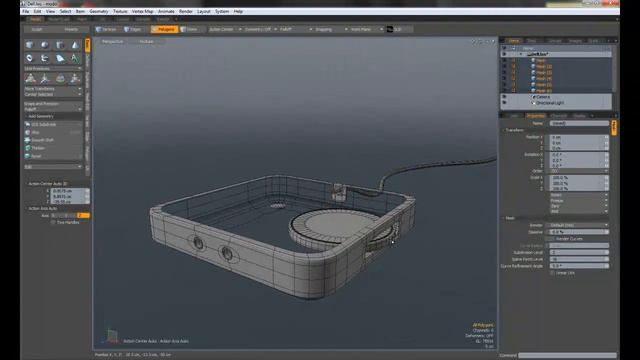Choose the Thicken tool

(53, 148)
